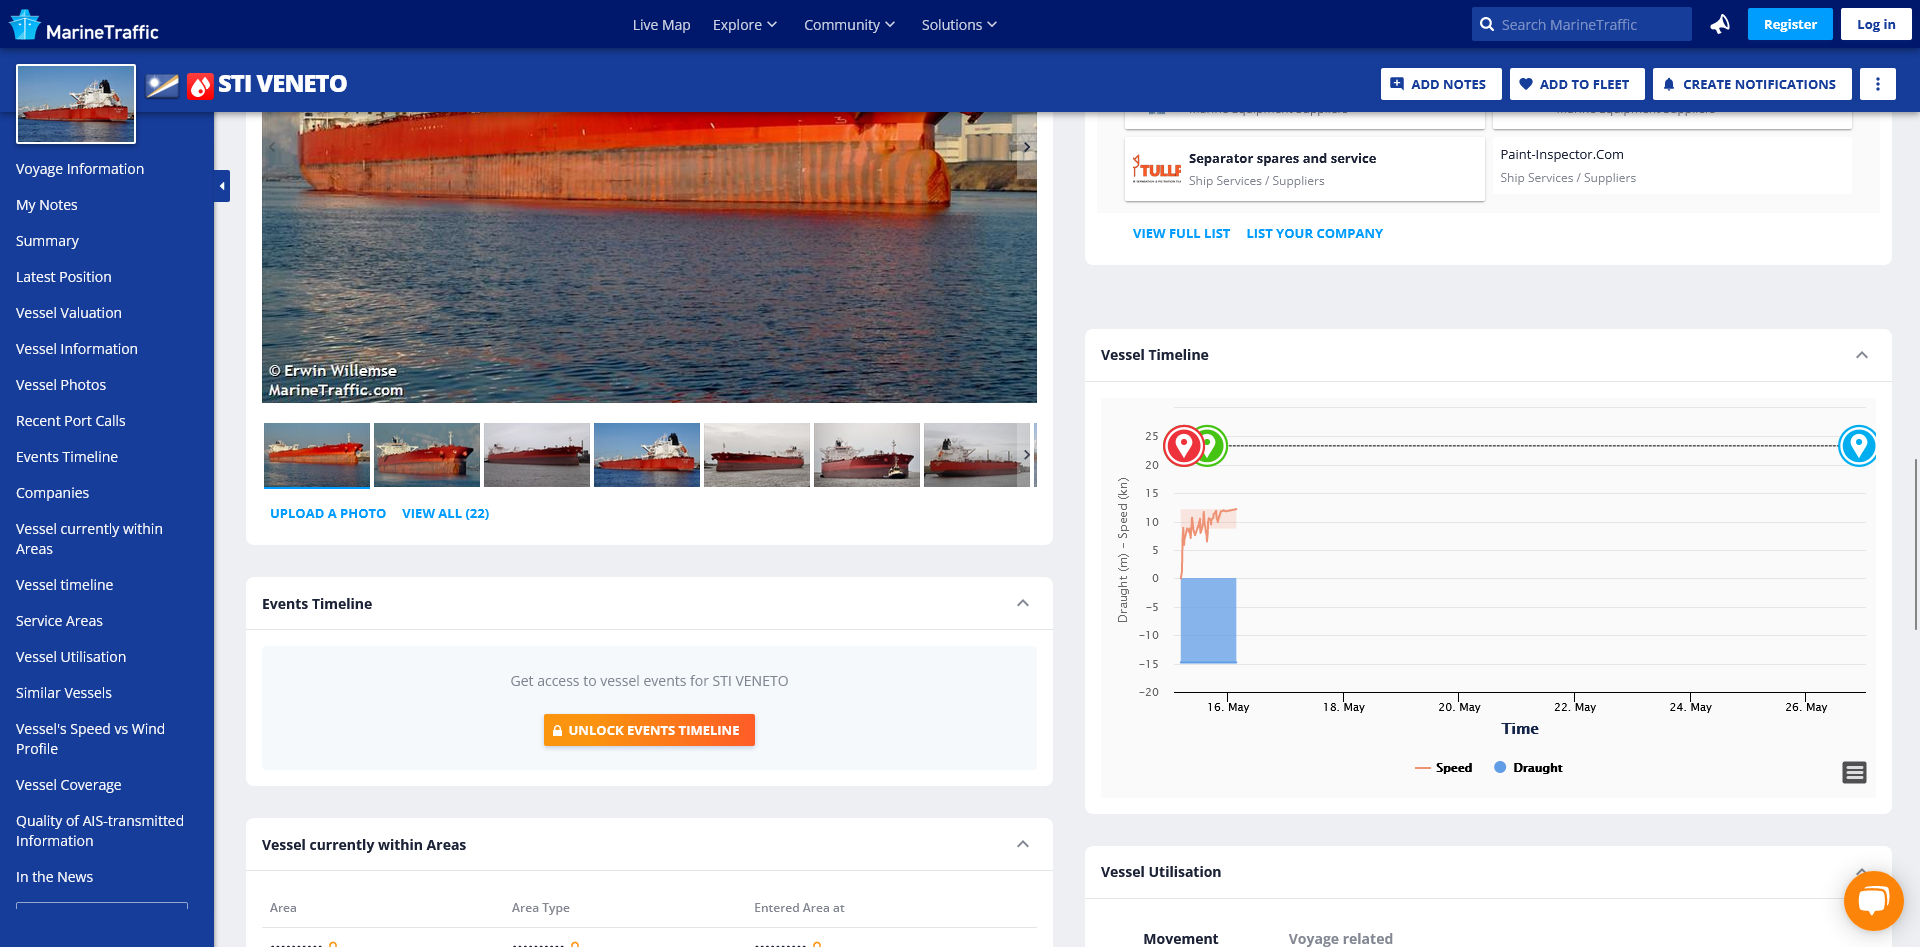This screenshot has width=1920, height=947.
Task: Collapse the Vessel currently within Areas panel
Action: point(1023,844)
